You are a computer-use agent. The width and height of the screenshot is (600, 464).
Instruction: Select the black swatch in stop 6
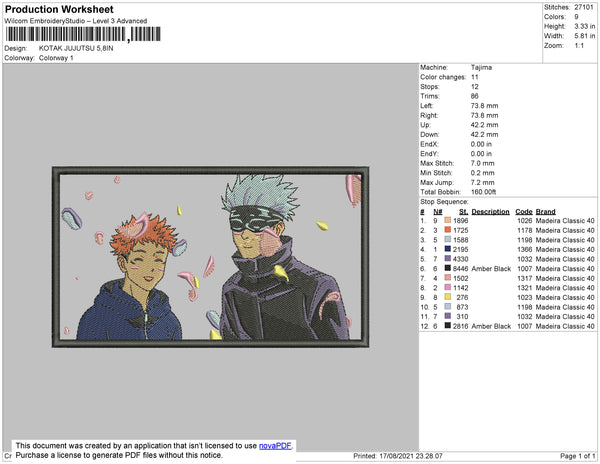coord(447,269)
